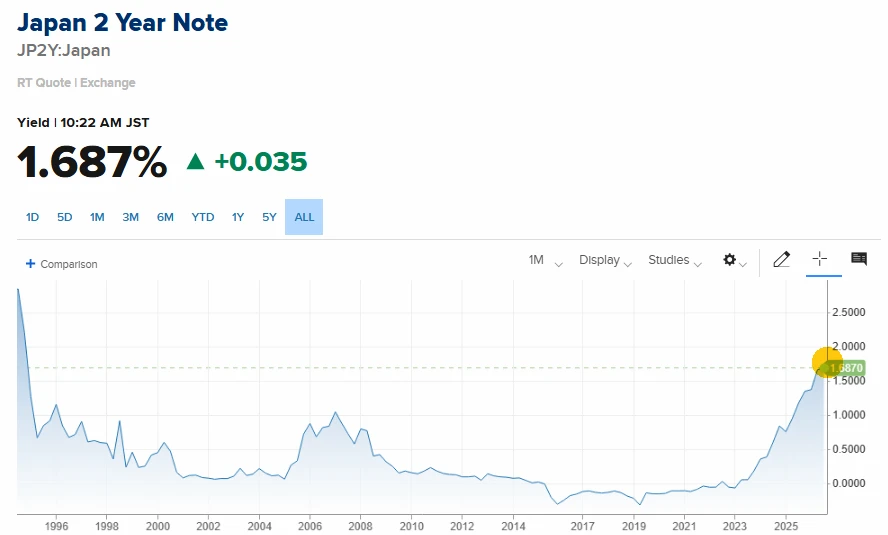Screen dimensions: 888x535
Task: Open the Display dropdown menu
Action: click(605, 260)
